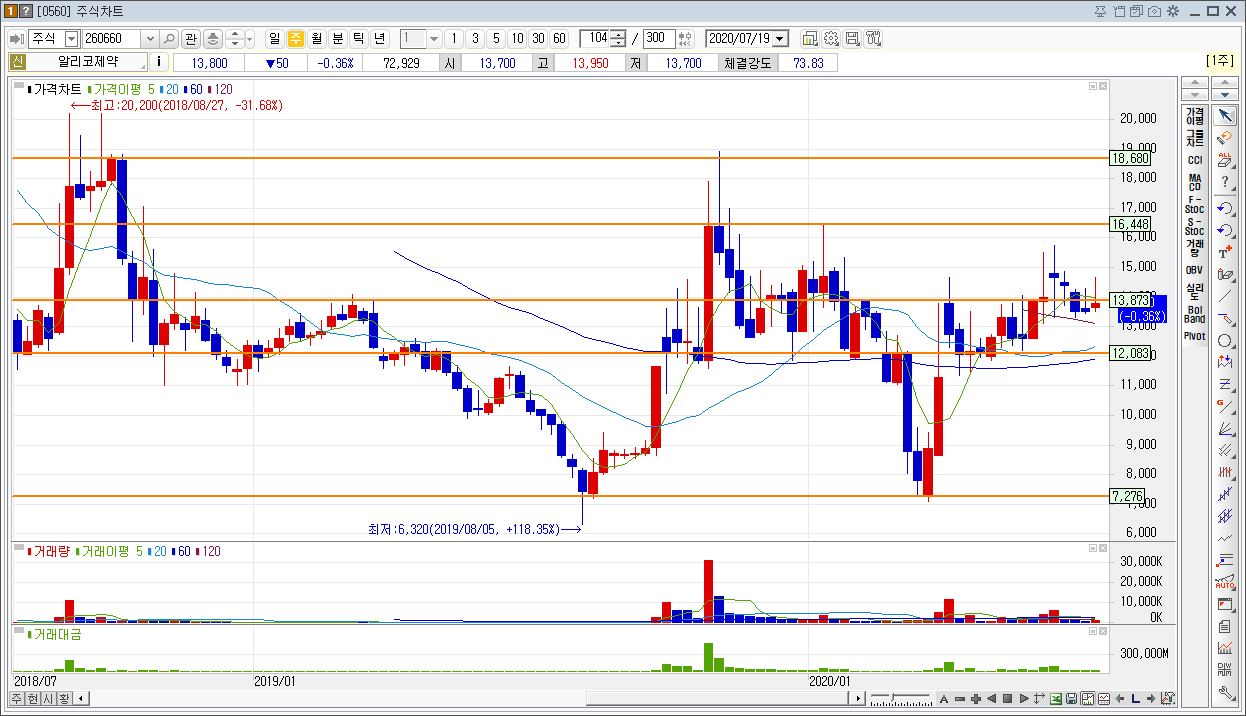Select the text insert tool (T+)
This screenshot has width=1246, height=716.
pos(1225,251)
